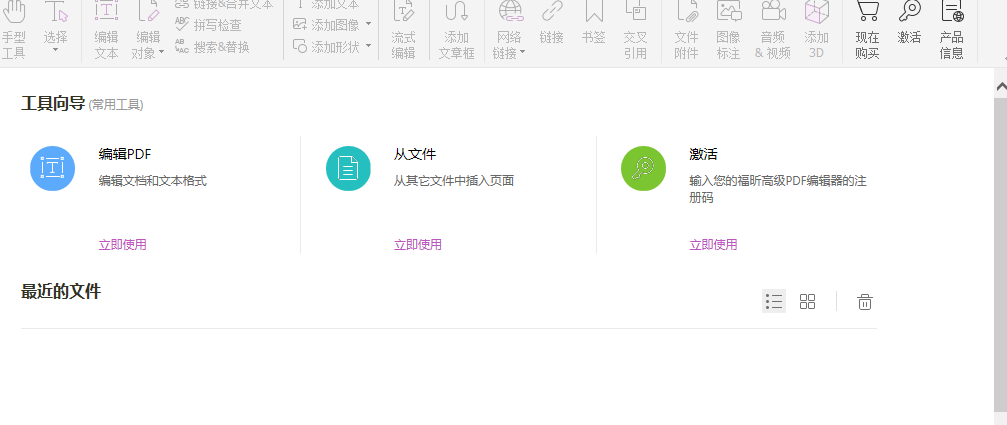The width and height of the screenshot is (1007, 425).
Task: Select the Link (链接) tool
Action: click(552, 23)
